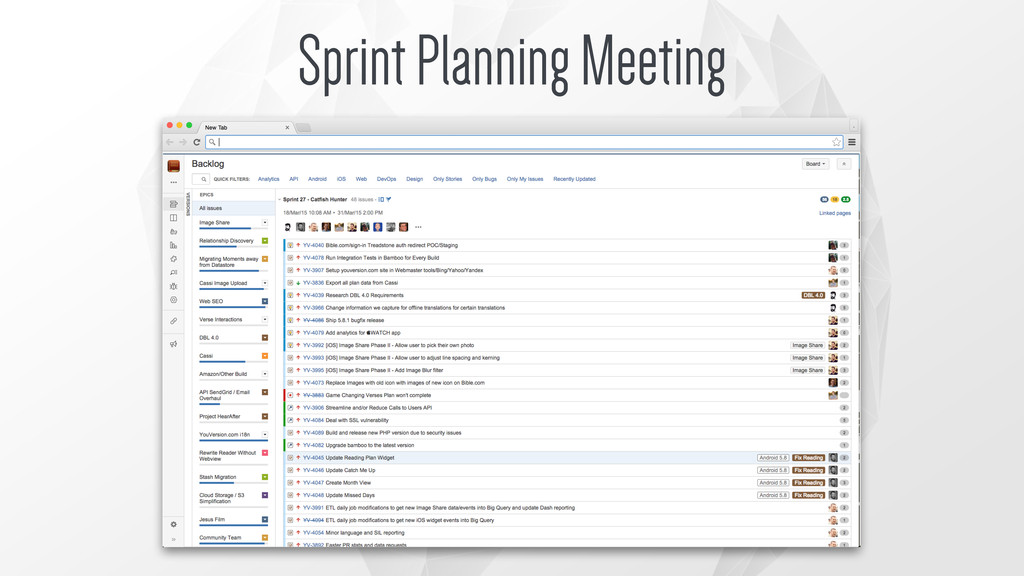Toggle the Only Bugs quick filter
This screenshot has width=1024, height=576.
(485, 179)
